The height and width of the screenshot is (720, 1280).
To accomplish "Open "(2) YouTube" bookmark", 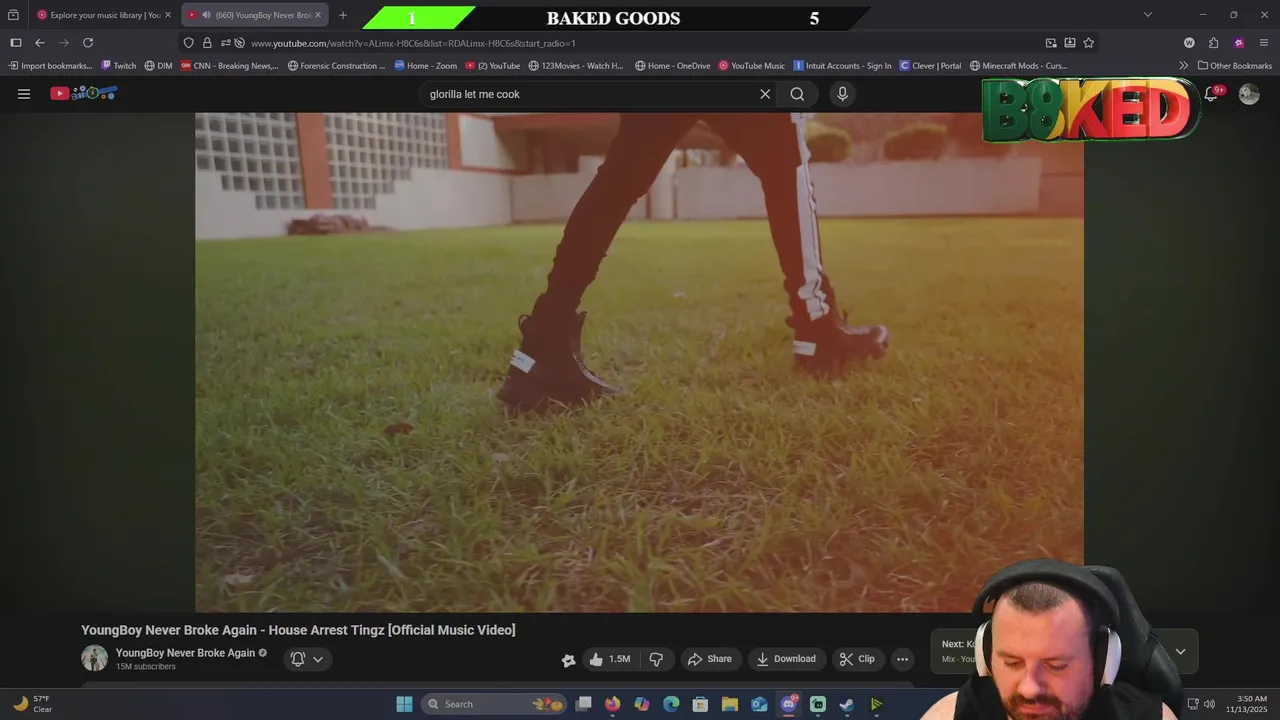I will (x=492, y=66).
